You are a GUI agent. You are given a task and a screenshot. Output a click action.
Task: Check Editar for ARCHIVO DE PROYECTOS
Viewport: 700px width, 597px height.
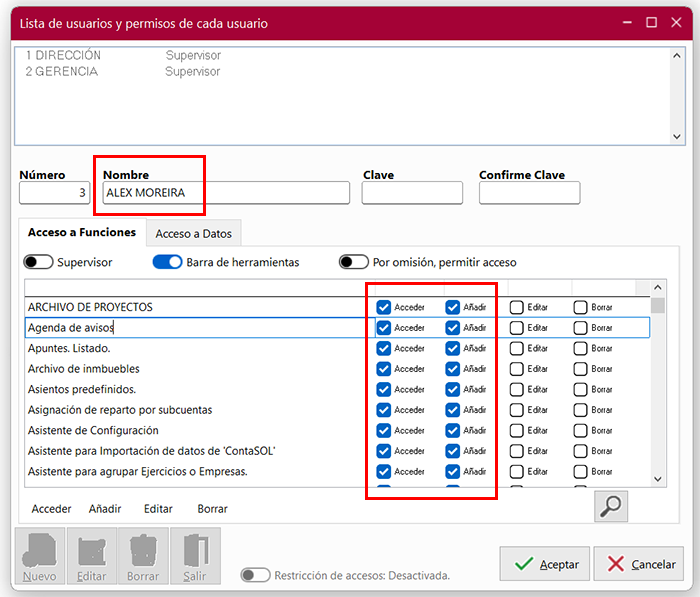coord(517,307)
